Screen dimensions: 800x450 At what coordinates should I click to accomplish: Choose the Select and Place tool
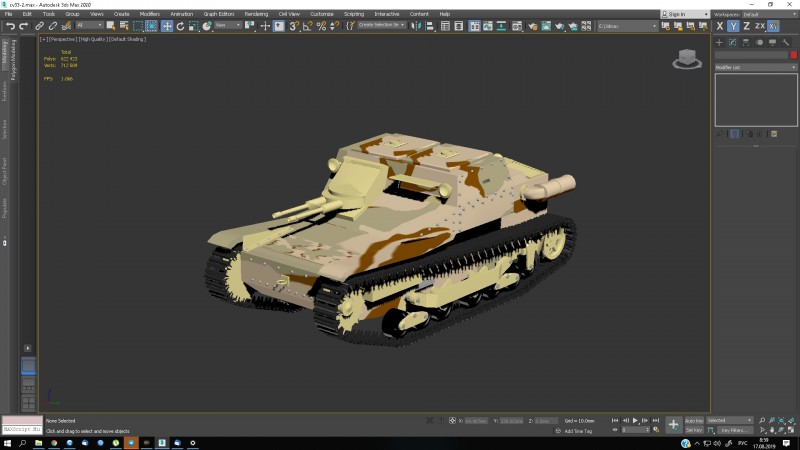click(x=207, y=26)
